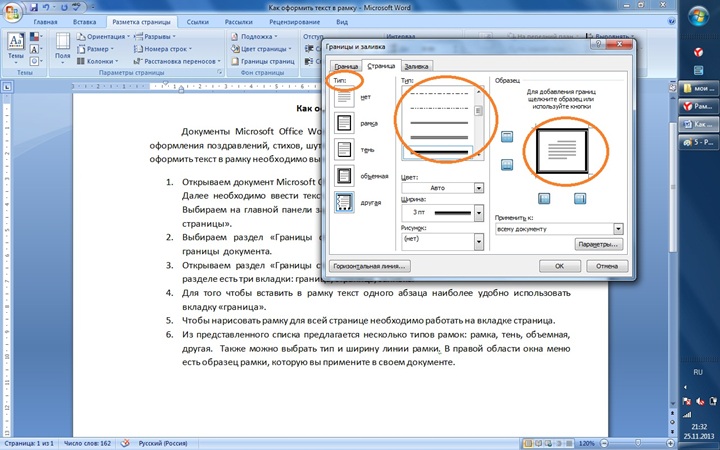The height and width of the screenshot is (450, 720).
Task: Open the Номера строк dropdown
Action: (163, 49)
